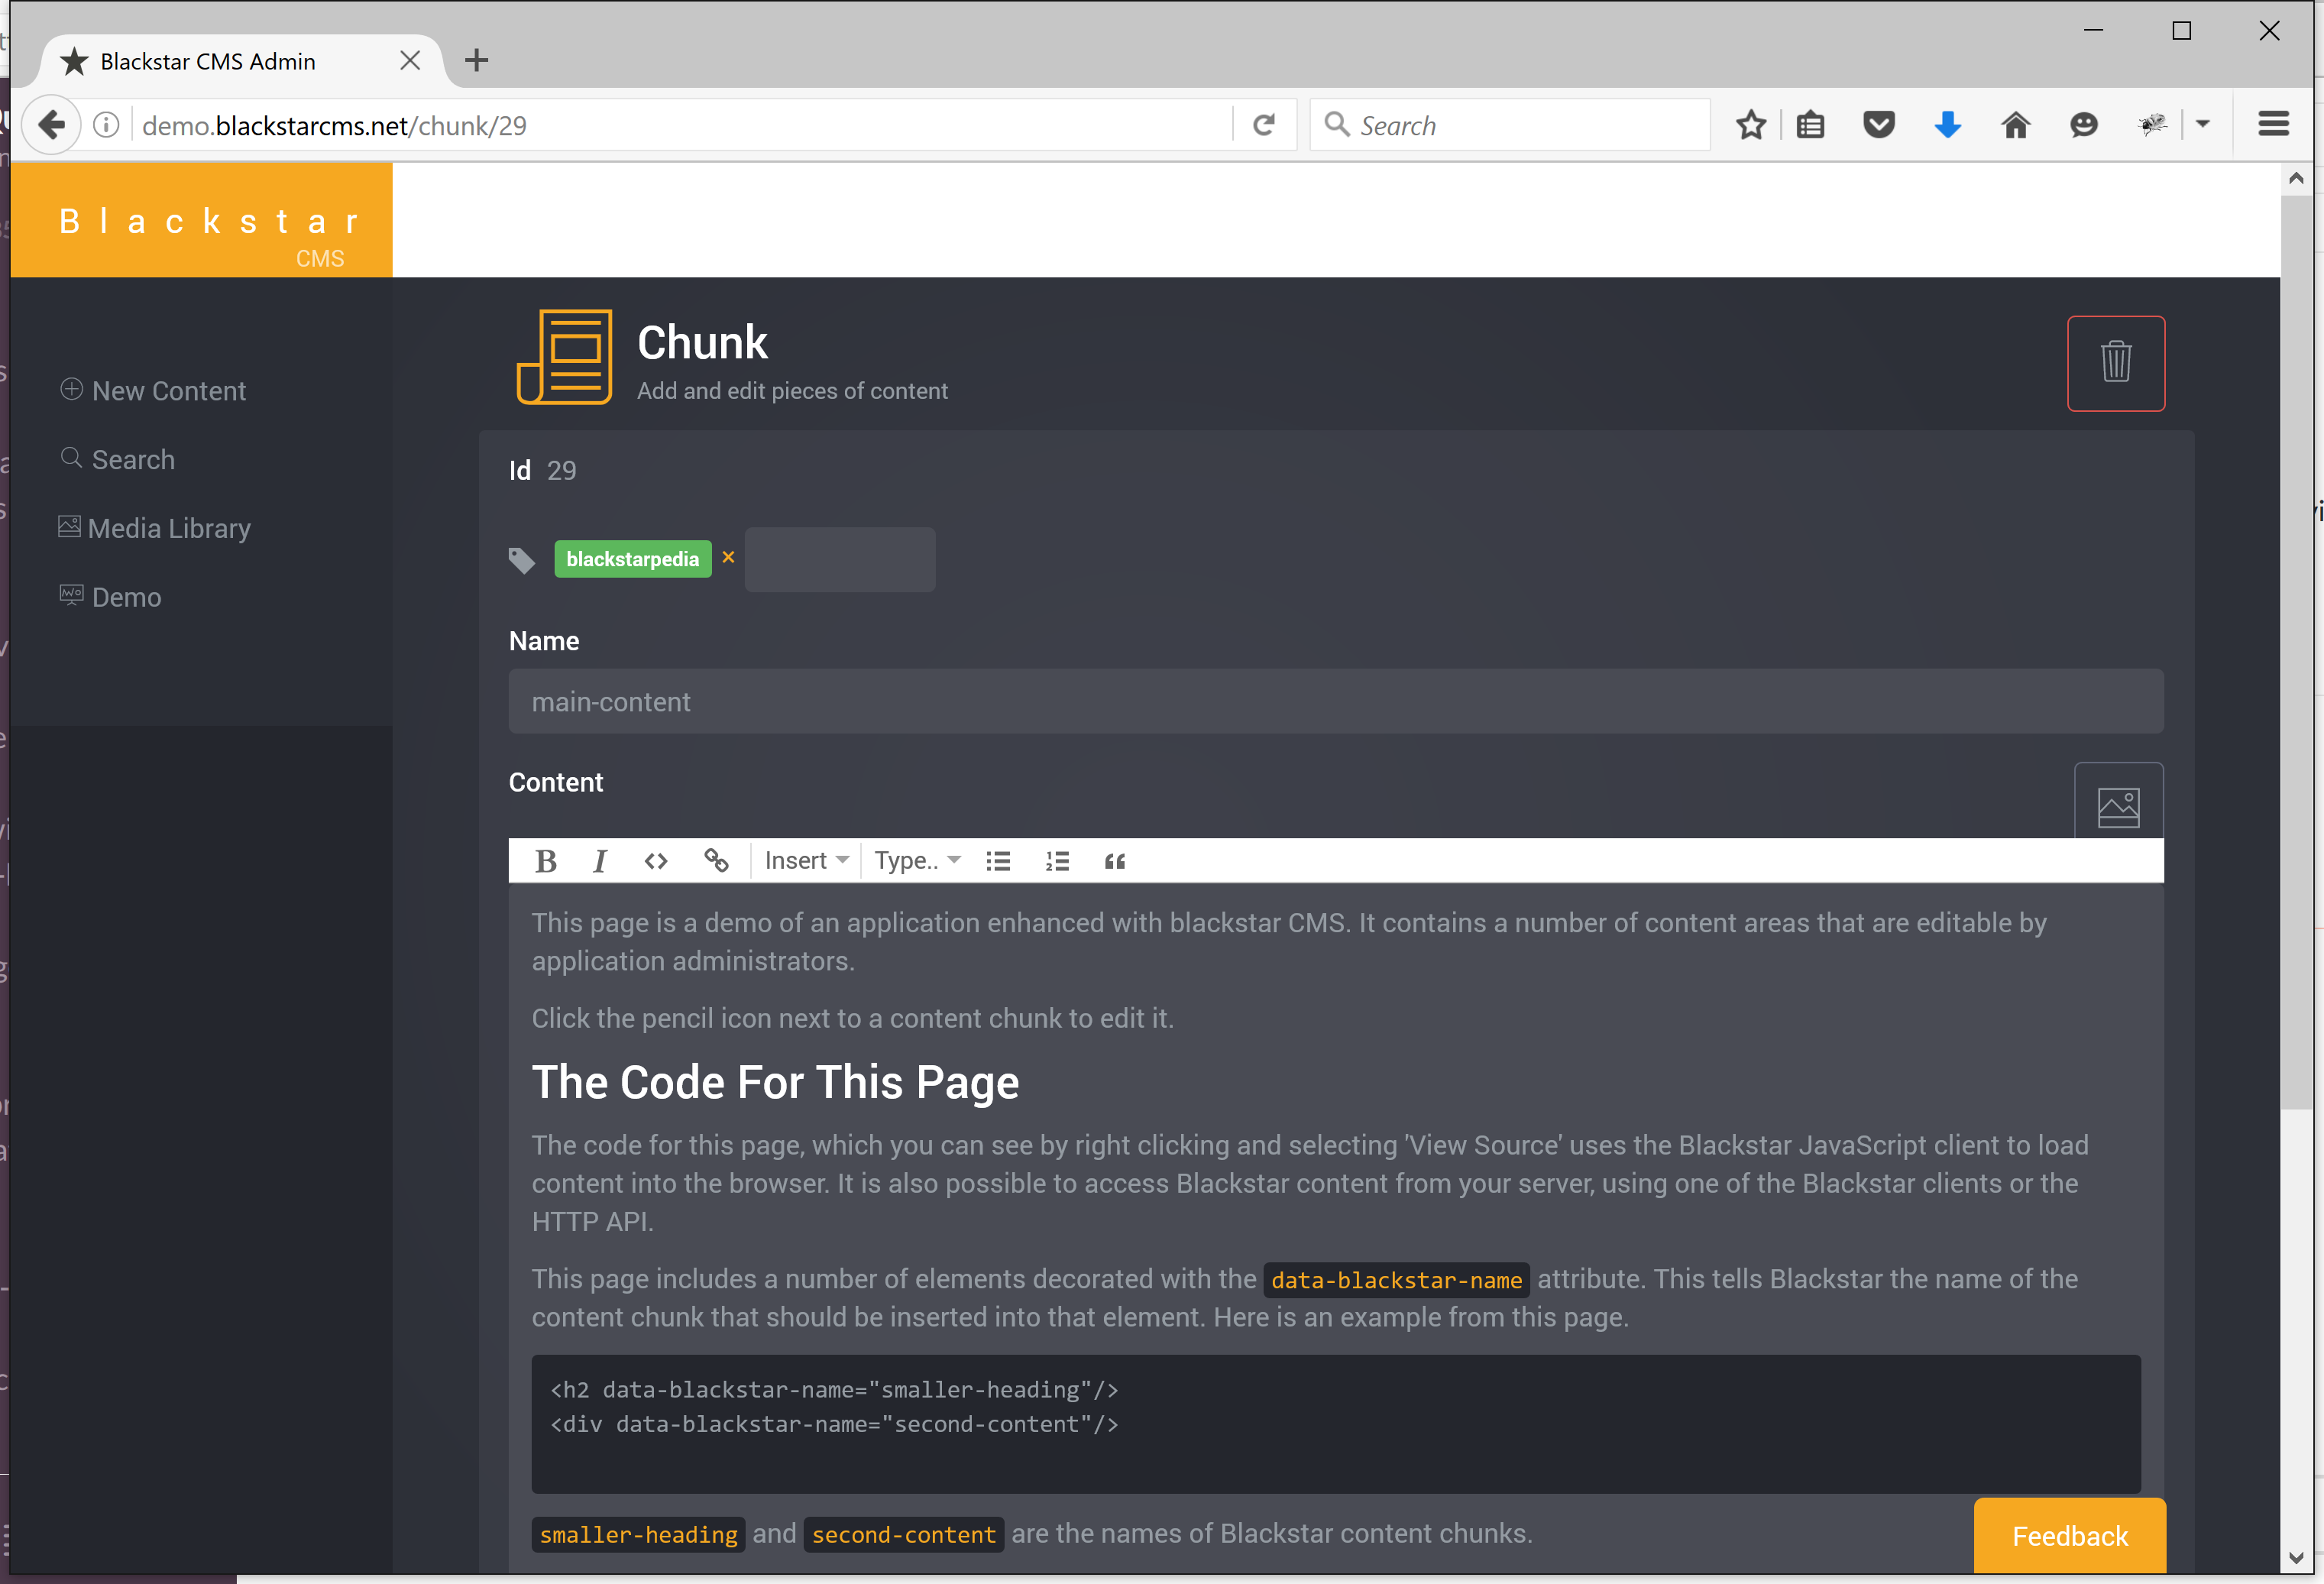Click 'Click the pencil icon' paragraph
Viewport: 2324px width, 1584px height.
click(x=852, y=1018)
